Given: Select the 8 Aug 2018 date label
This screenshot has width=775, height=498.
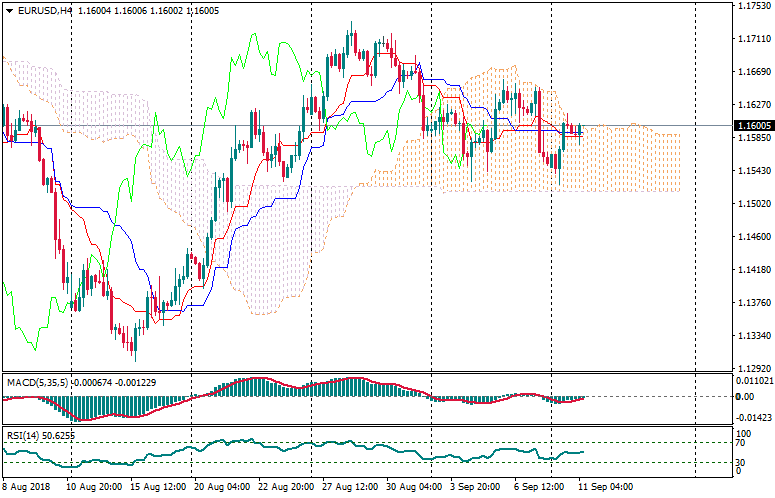Looking at the screenshot, I should pos(26,487).
